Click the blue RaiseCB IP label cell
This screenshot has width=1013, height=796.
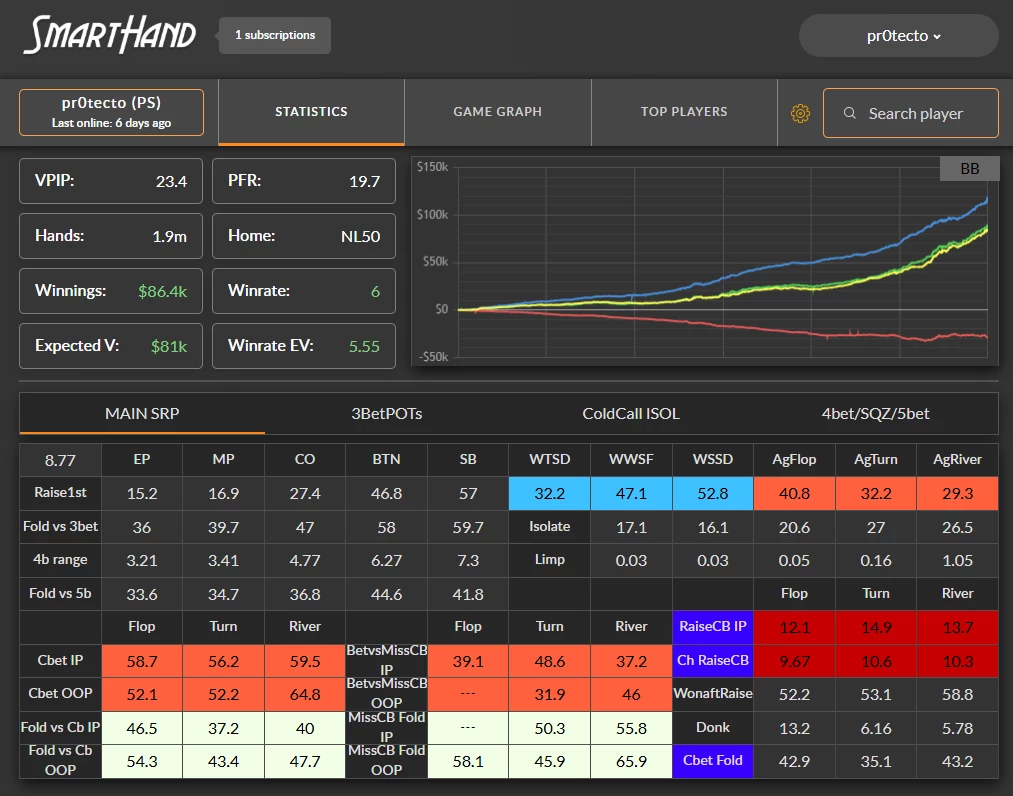pos(713,627)
